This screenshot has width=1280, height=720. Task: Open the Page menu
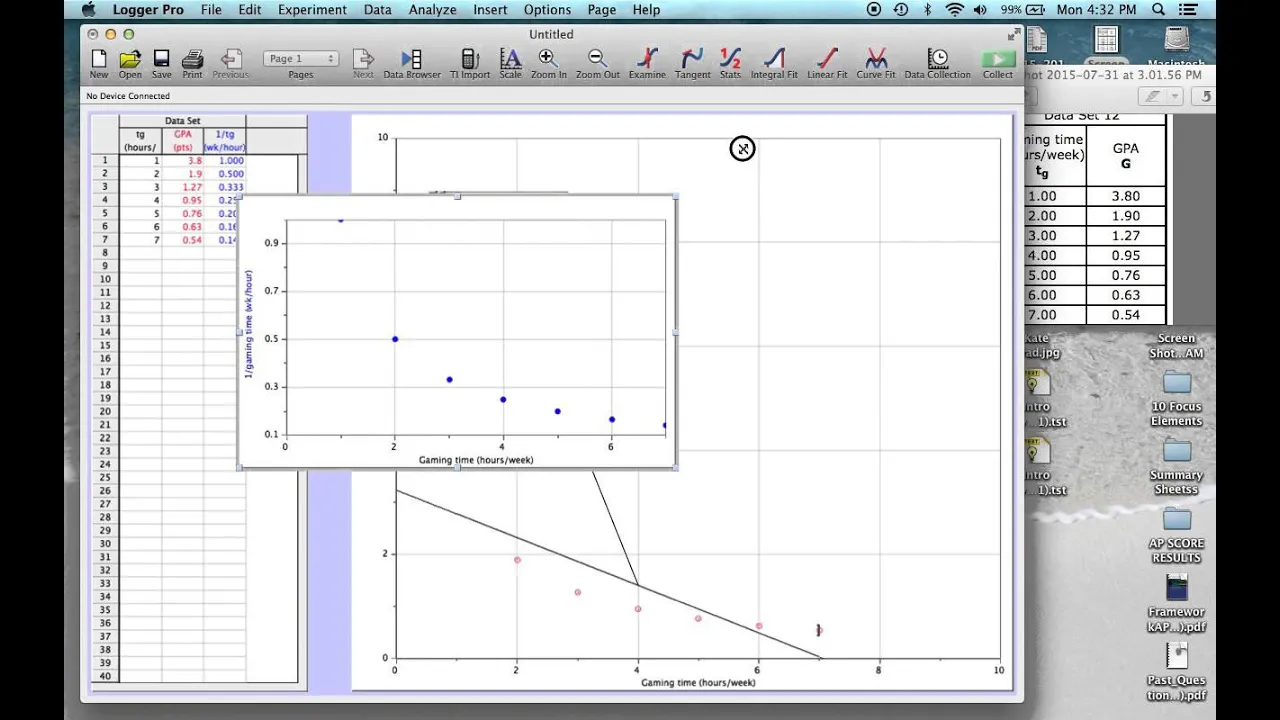point(602,10)
